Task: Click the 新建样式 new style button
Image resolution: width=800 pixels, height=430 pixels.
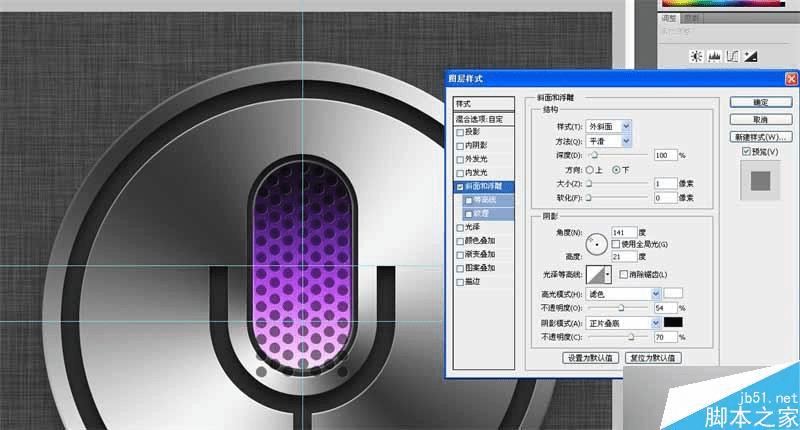Action: (761, 137)
